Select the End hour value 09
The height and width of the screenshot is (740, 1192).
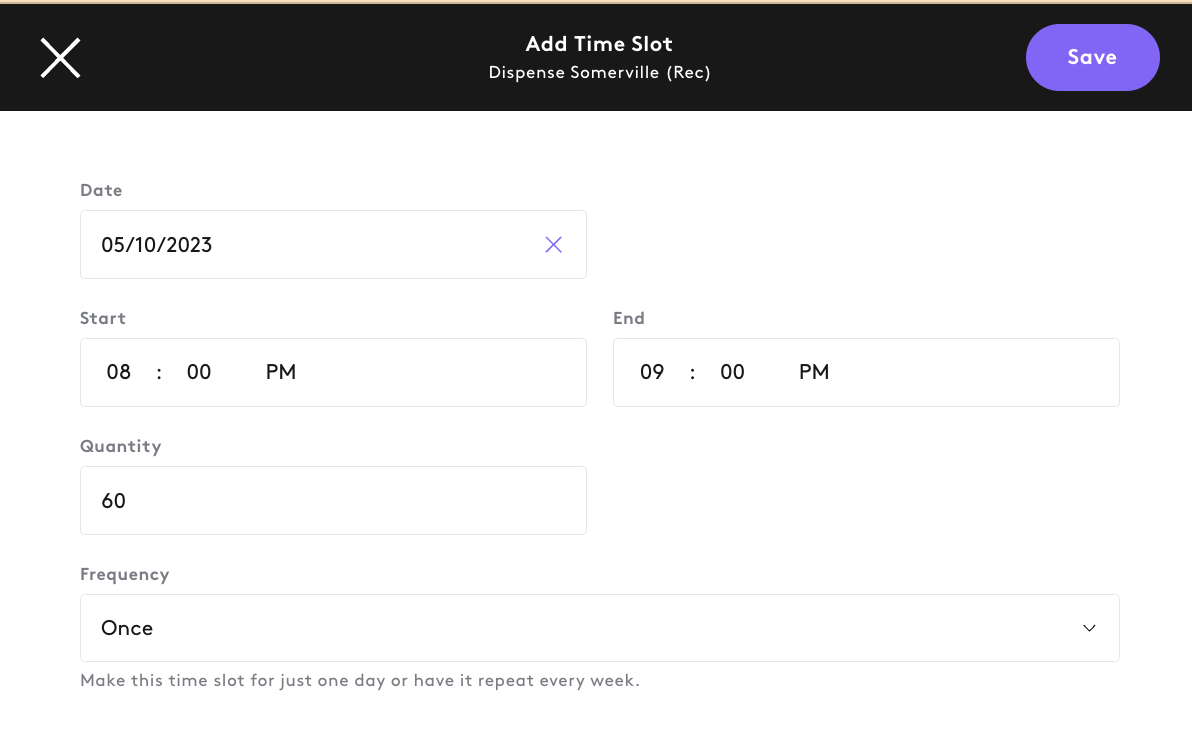652,372
